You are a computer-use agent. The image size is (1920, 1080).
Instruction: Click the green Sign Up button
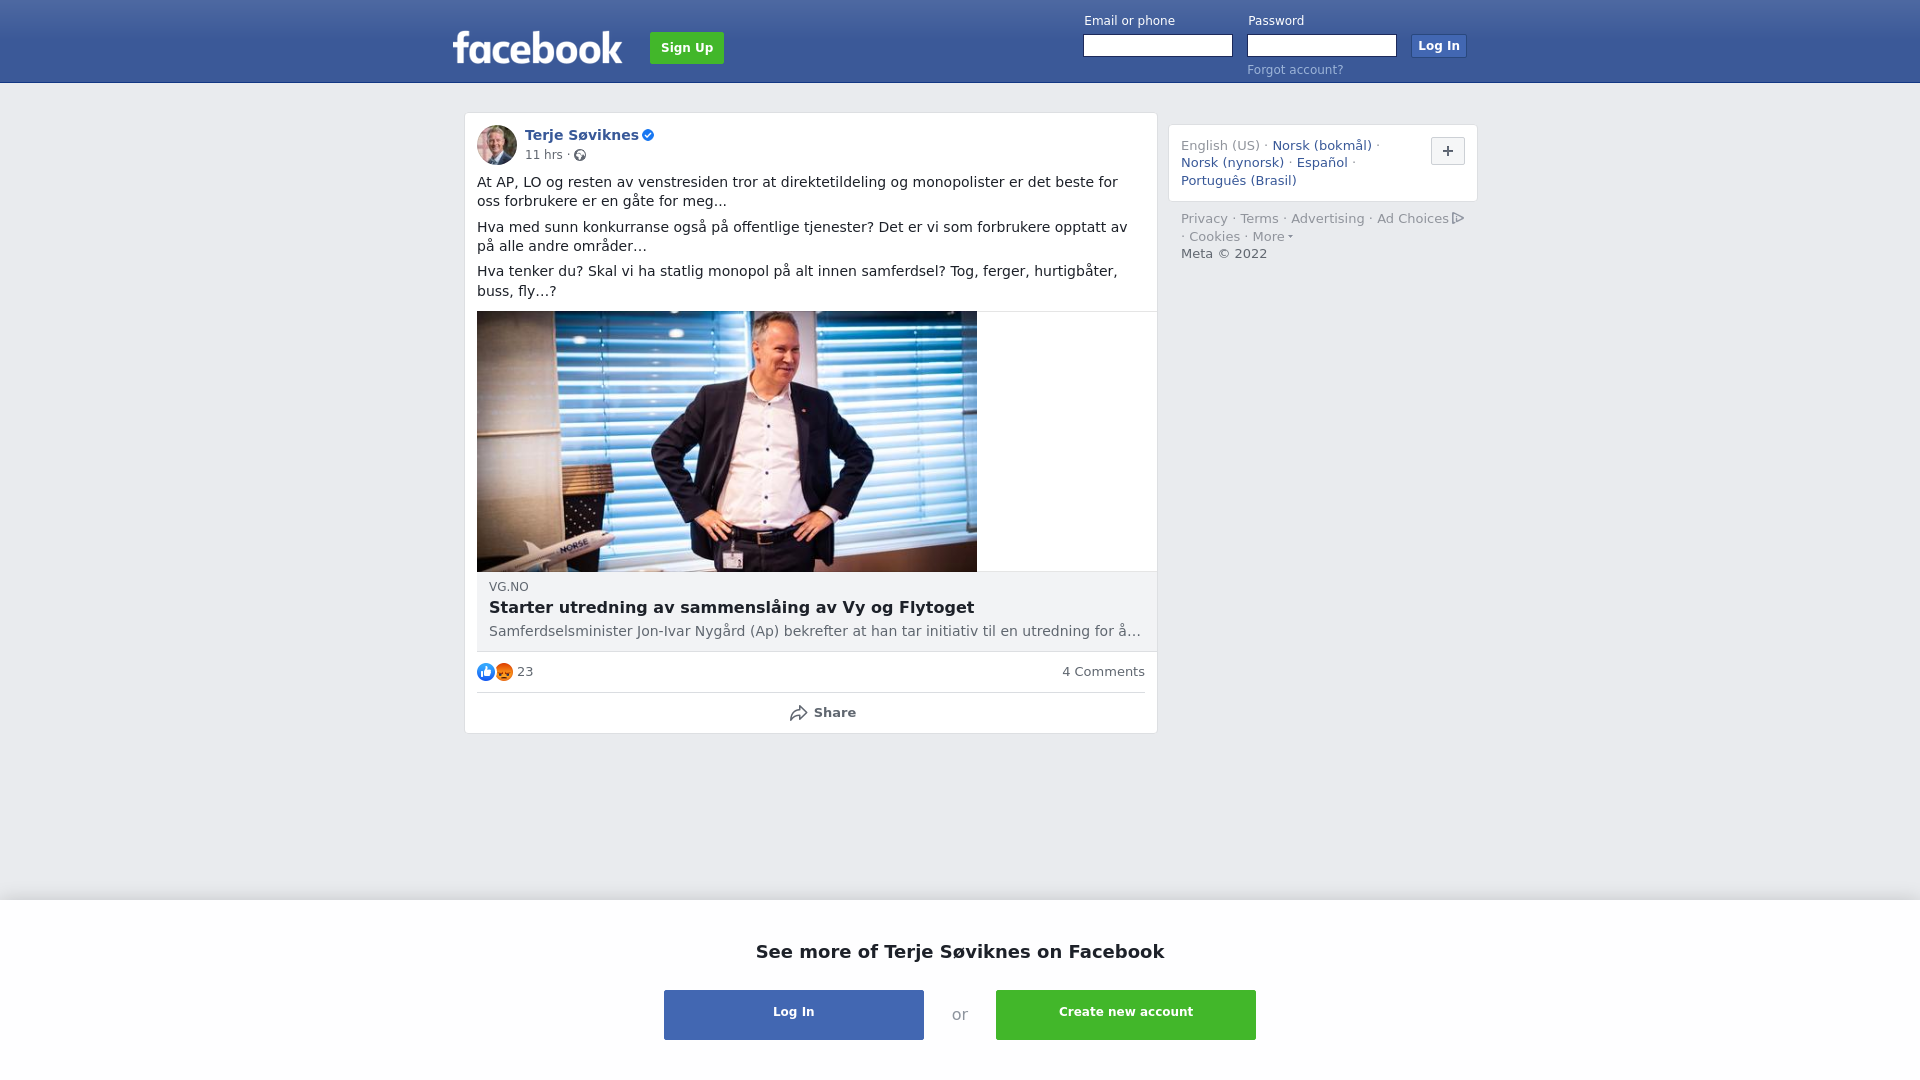tap(687, 48)
